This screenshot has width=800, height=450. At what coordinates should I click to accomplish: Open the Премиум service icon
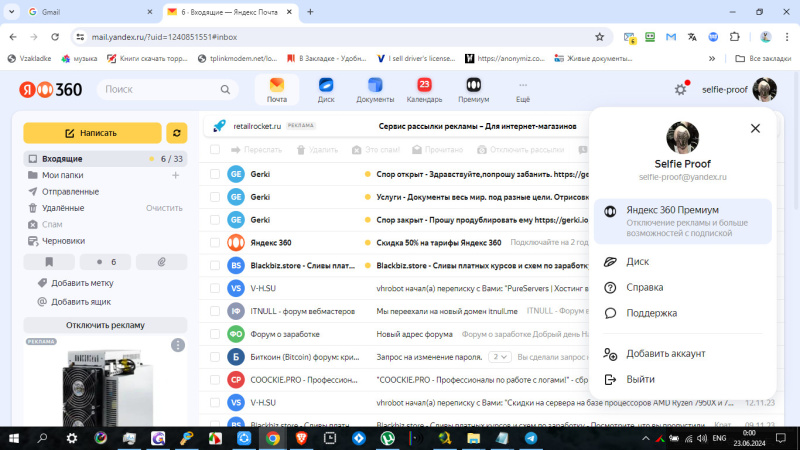[x=473, y=90]
